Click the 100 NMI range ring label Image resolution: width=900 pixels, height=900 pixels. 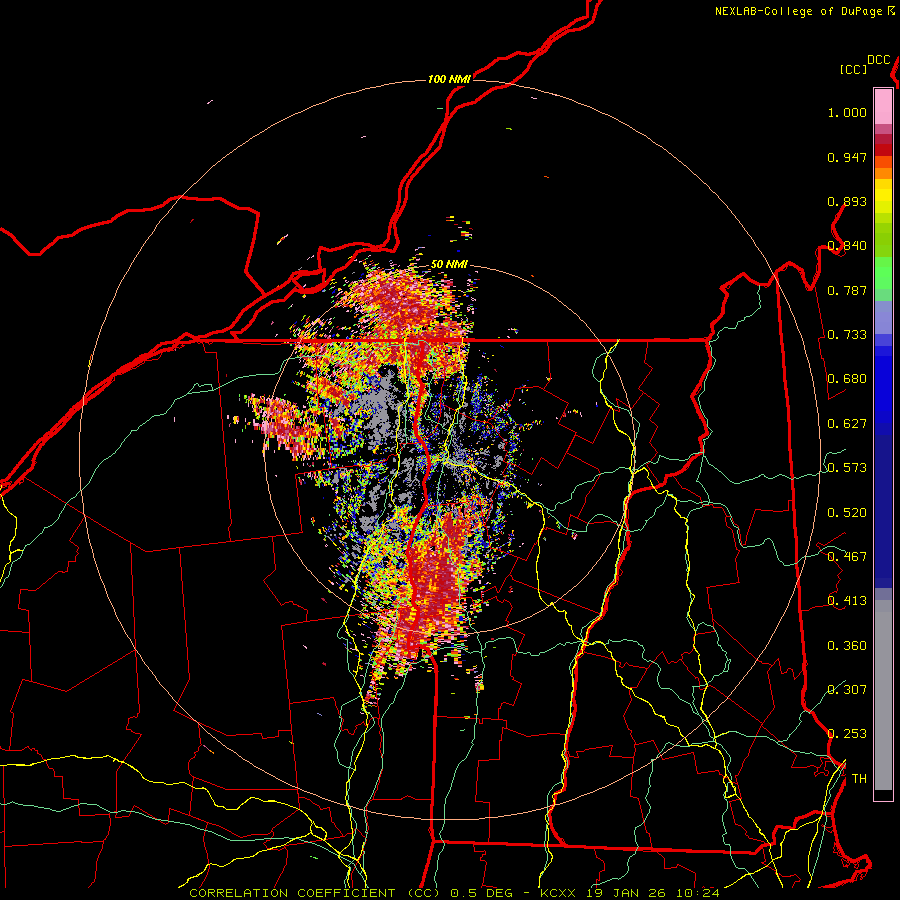(x=449, y=79)
